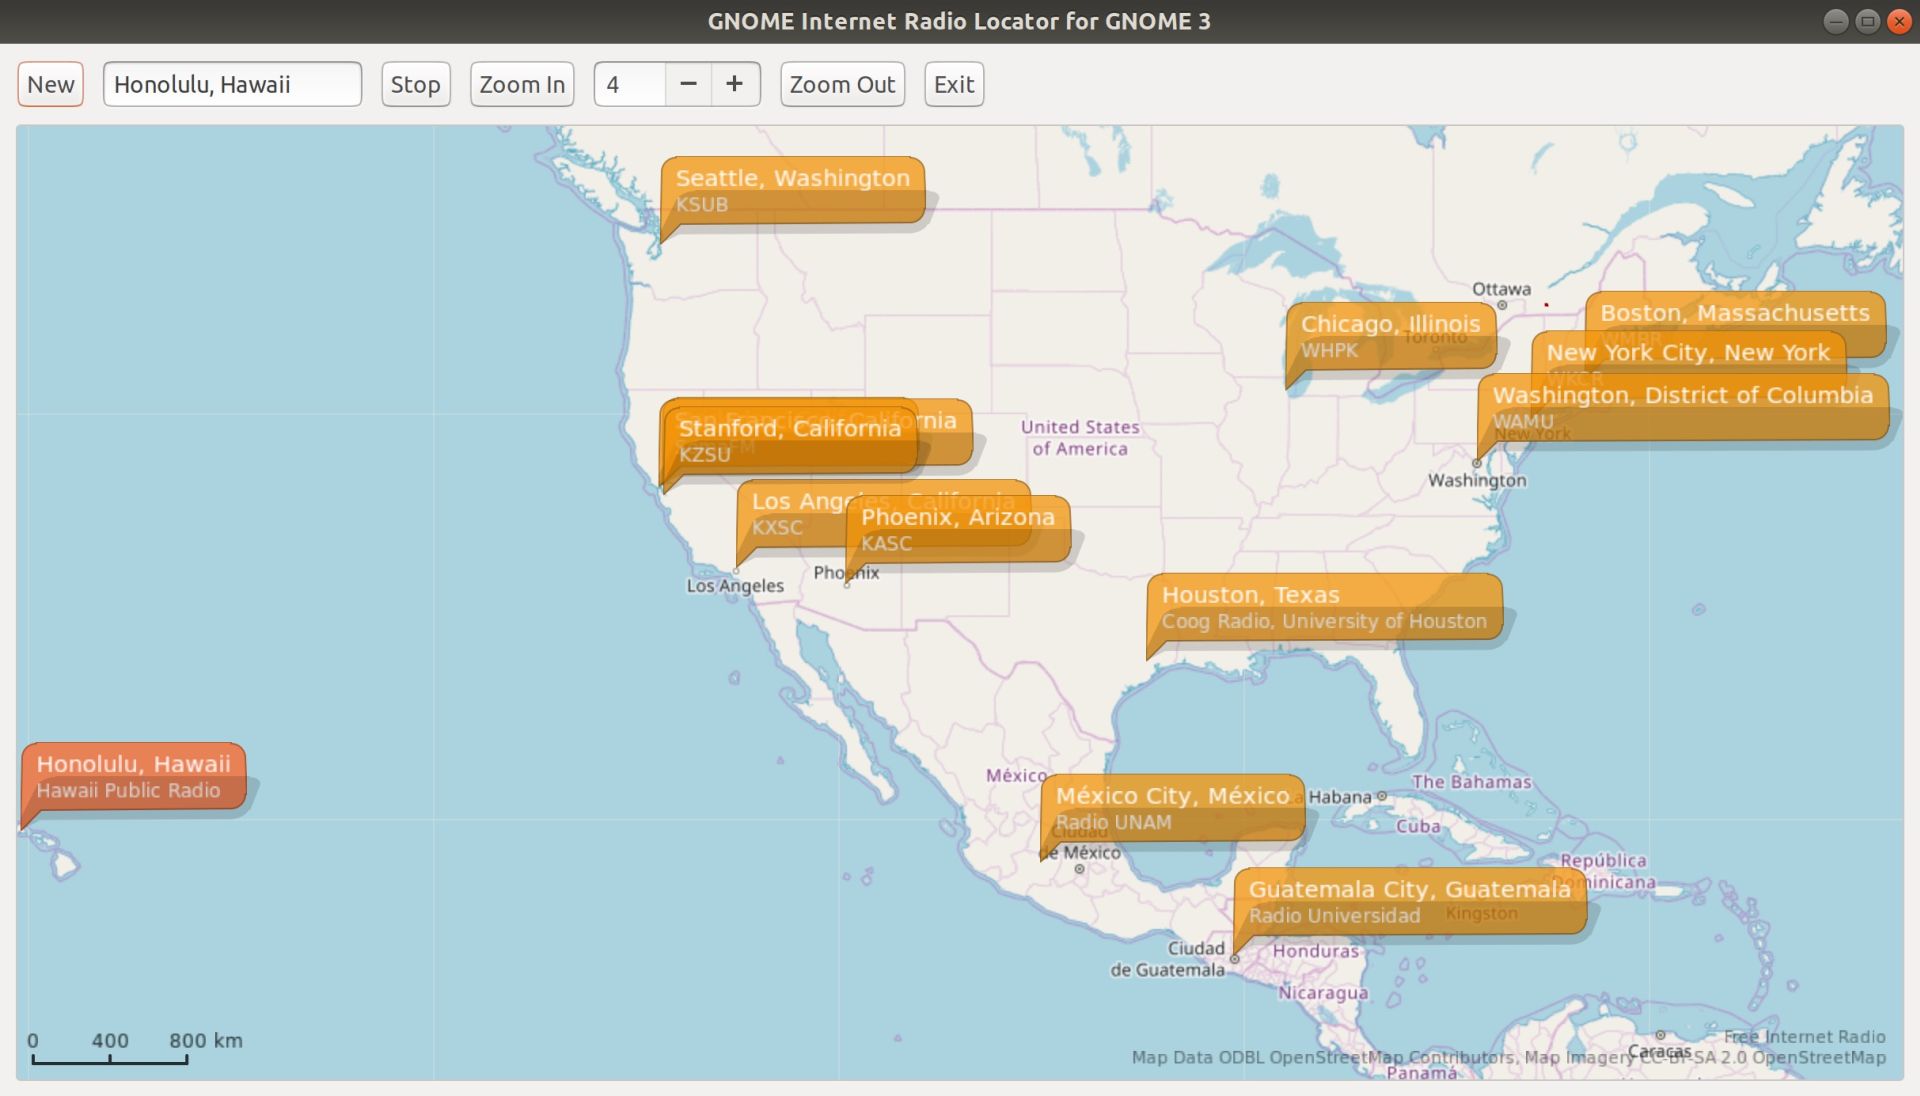Select Guatemala City Radio Universidad marker
The height and width of the screenshot is (1096, 1920).
1409,901
